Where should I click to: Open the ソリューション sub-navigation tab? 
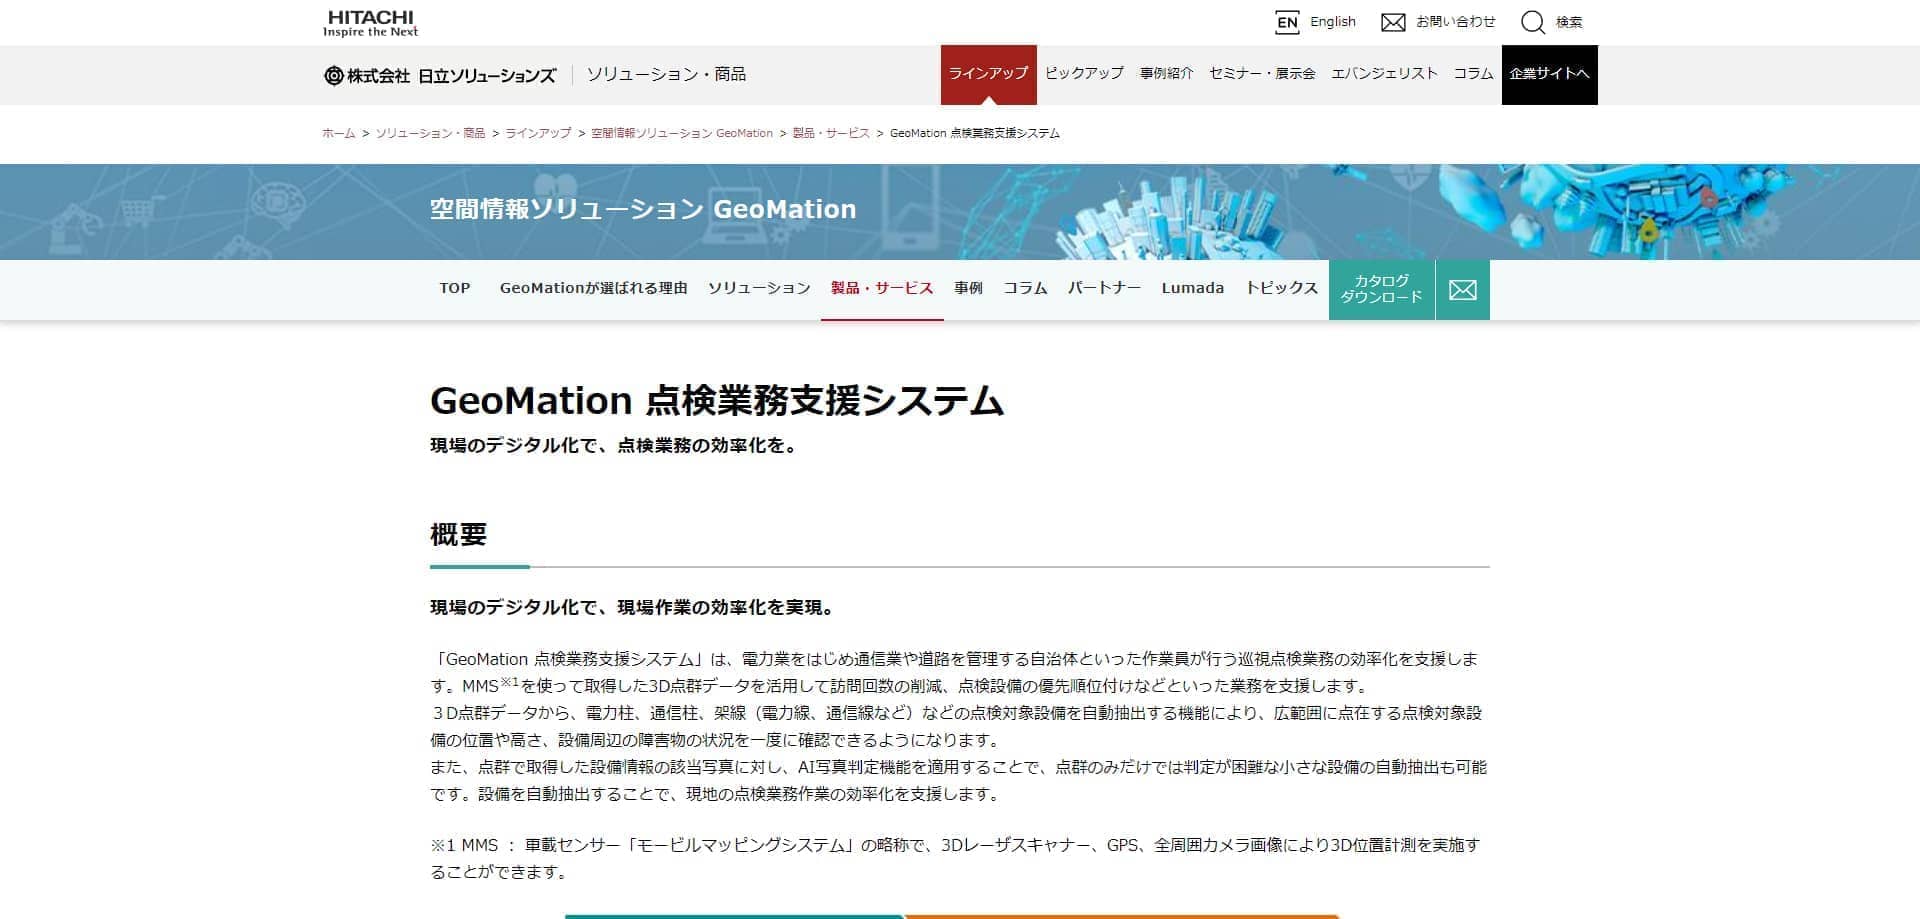point(759,288)
